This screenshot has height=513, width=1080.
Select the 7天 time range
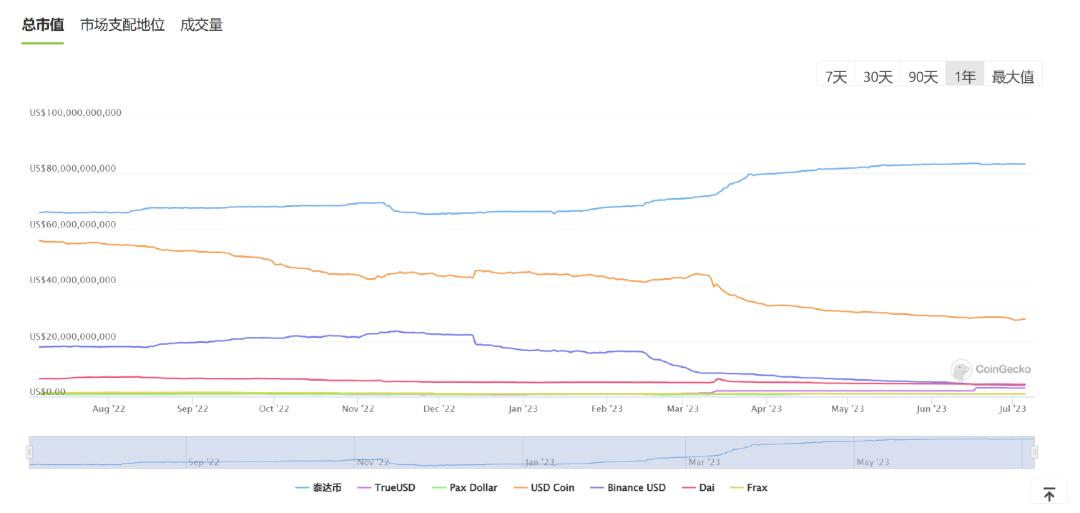click(836, 76)
